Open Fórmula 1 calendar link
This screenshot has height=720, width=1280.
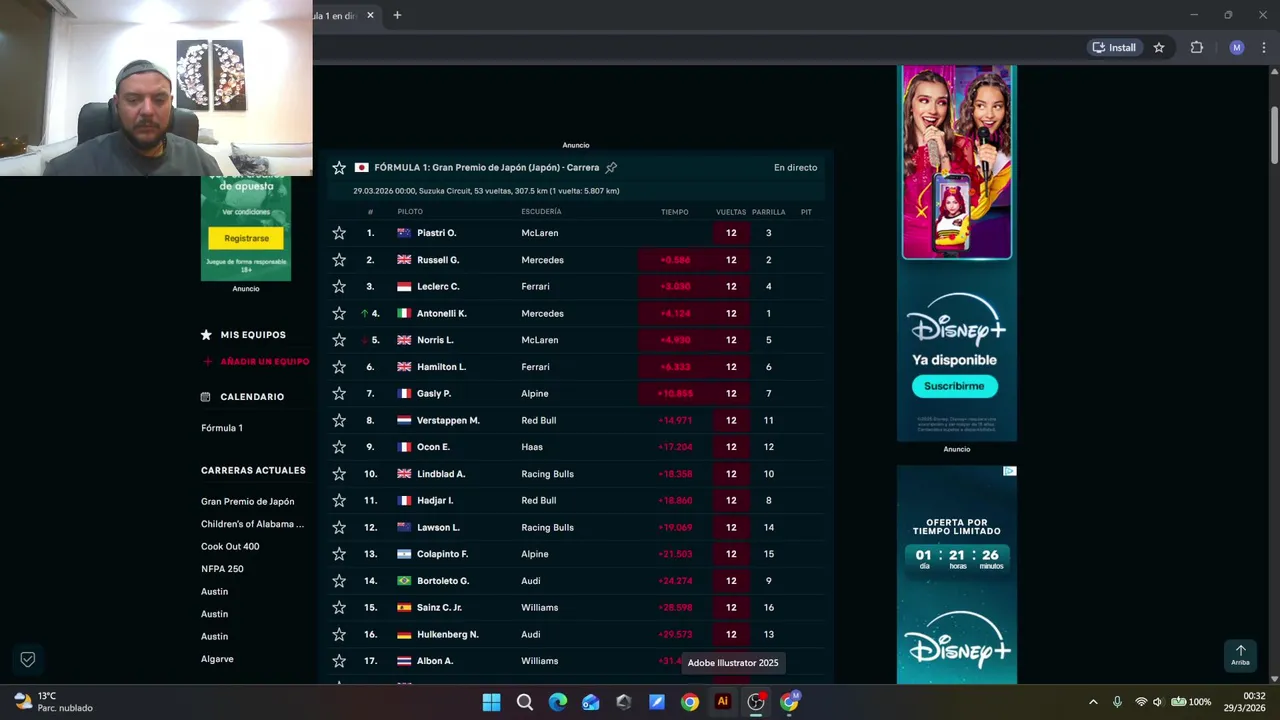click(222, 428)
